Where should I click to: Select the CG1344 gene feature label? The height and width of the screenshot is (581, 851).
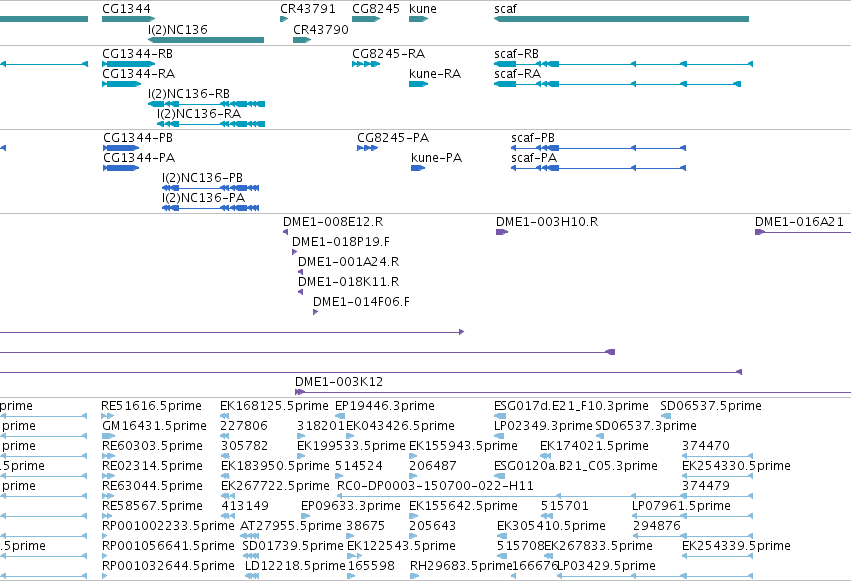point(126,9)
